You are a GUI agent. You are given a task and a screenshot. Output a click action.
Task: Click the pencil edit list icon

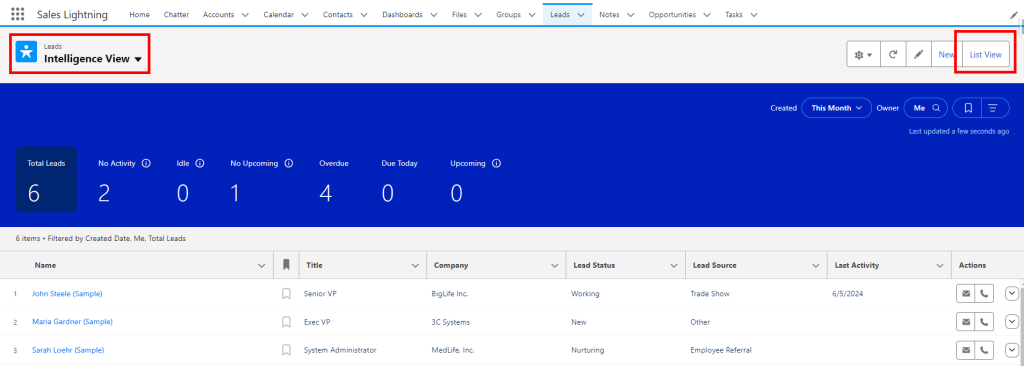(918, 55)
